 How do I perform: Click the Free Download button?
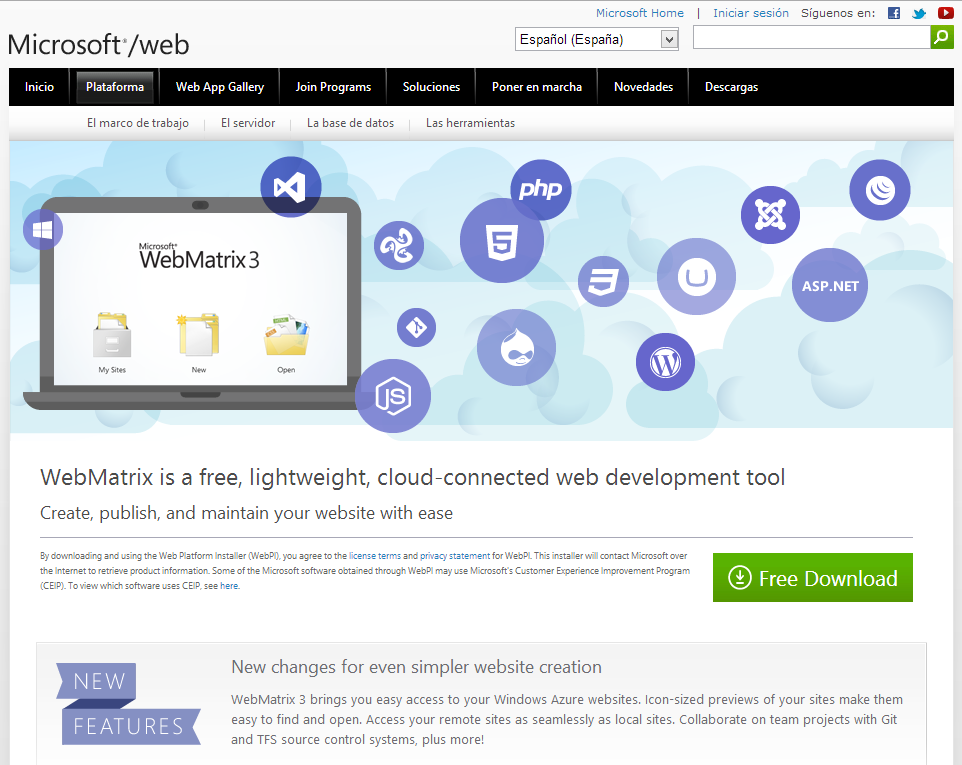tap(812, 578)
